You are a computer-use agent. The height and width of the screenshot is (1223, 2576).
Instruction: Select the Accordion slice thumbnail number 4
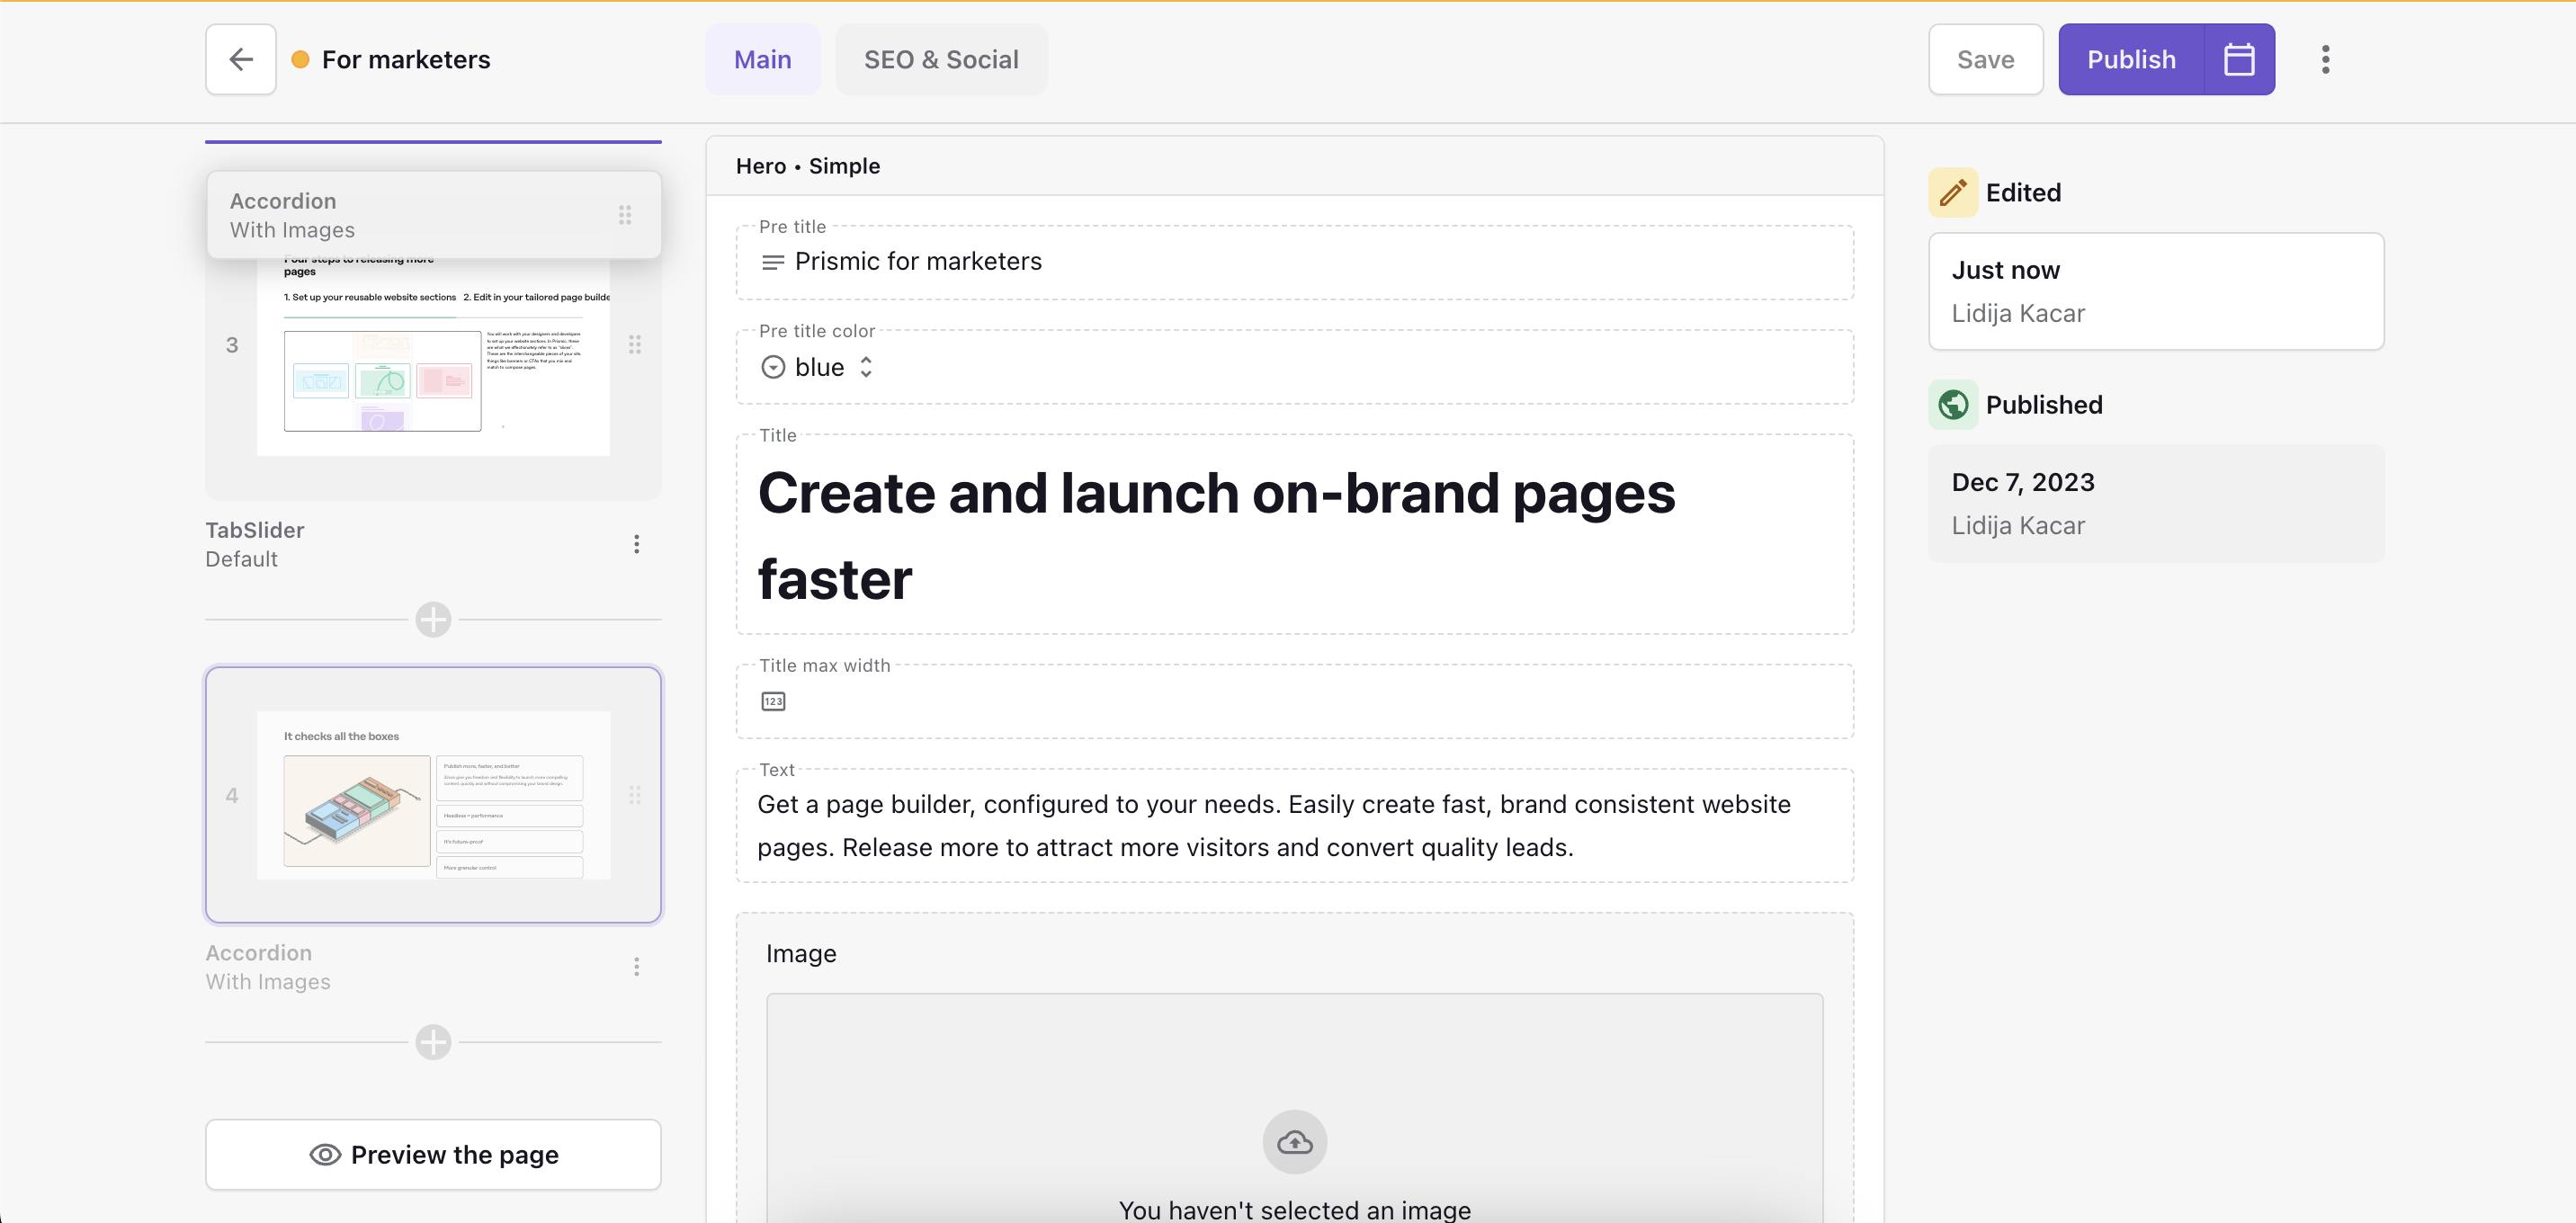[433, 795]
